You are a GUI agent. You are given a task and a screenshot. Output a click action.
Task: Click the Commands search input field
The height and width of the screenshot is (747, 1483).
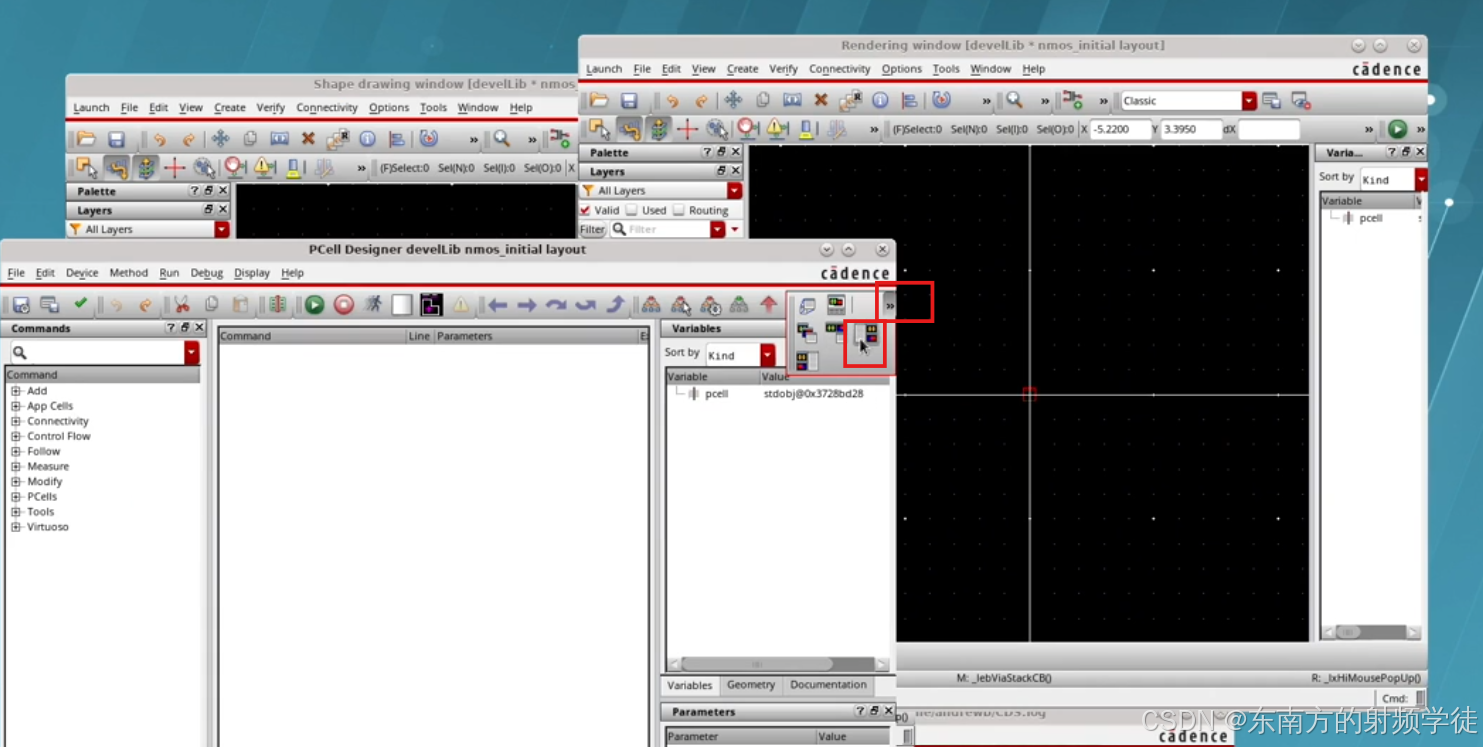click(97, 353)
